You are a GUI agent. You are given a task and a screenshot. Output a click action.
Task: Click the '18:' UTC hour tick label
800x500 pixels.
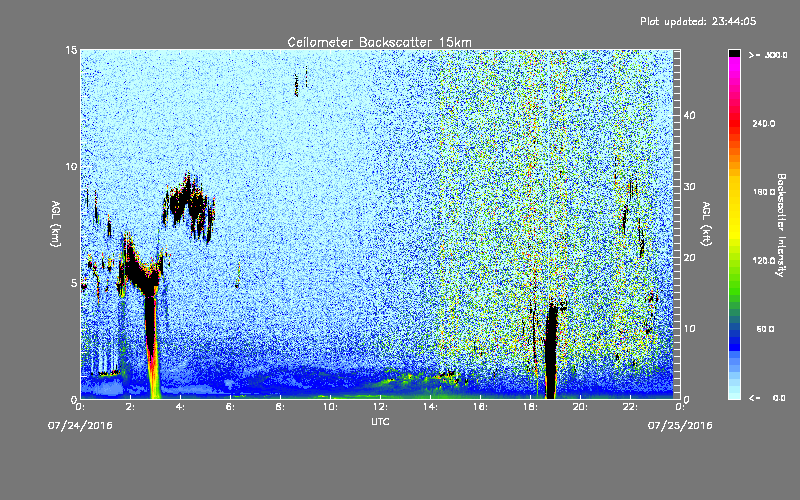pos(530,407)
